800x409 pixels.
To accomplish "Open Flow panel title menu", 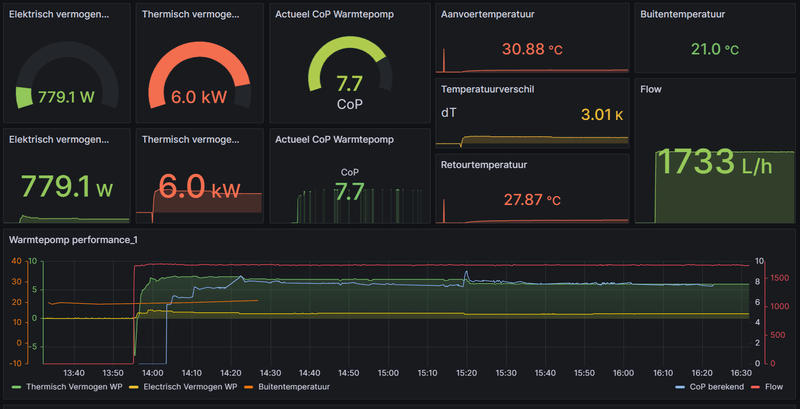I will point(651,89).
